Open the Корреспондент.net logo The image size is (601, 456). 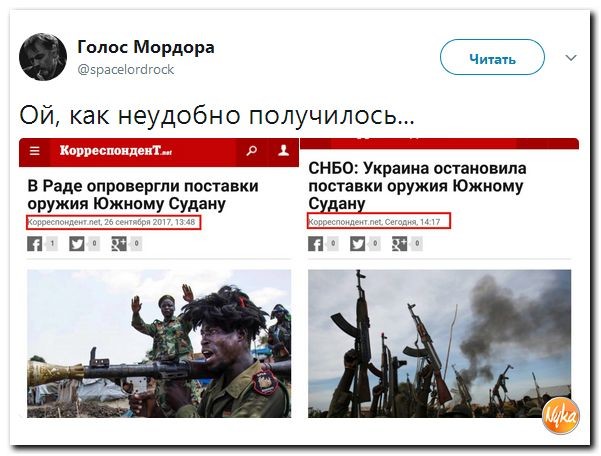[115, 151]
